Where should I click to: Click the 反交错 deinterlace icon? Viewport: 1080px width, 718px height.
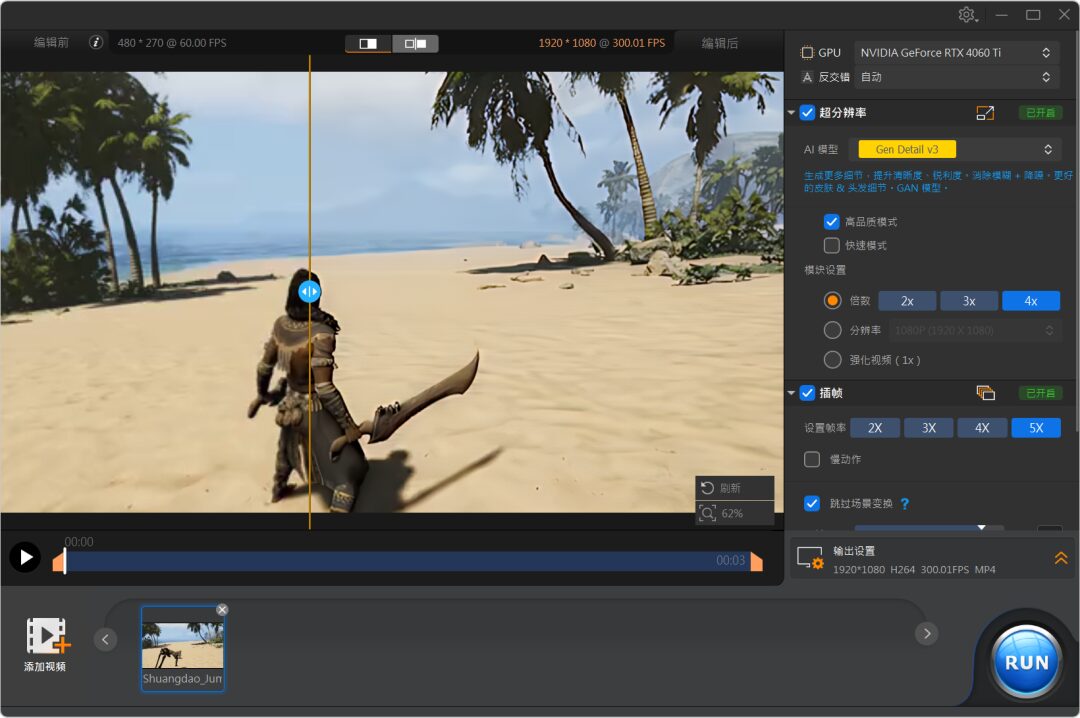tap(807, 77)
